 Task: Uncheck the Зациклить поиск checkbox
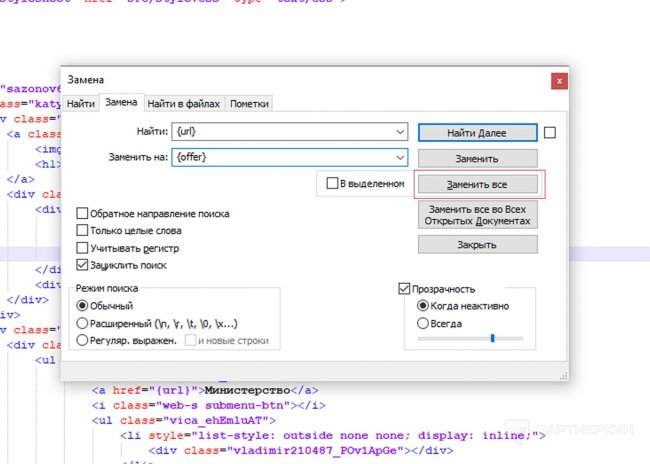click(x=82, y=265)
